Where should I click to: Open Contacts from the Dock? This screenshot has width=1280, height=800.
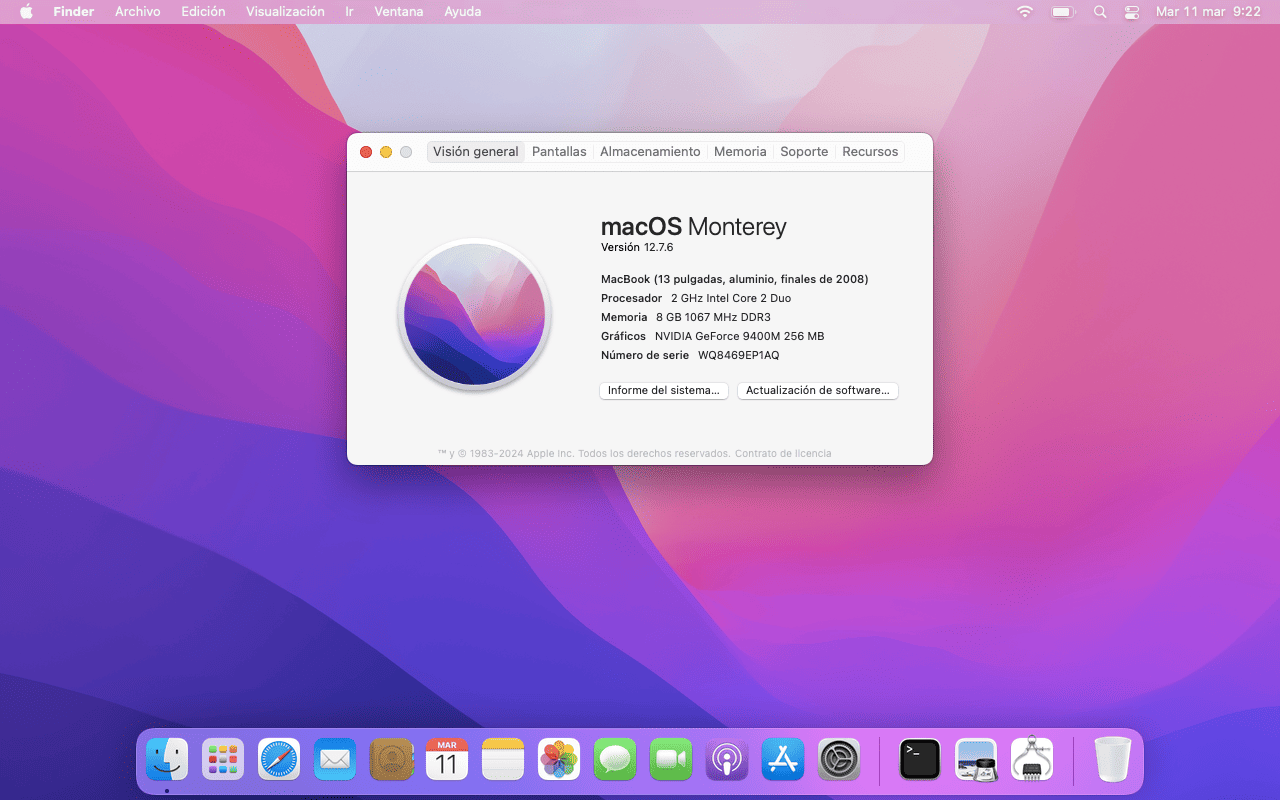click(x=391, y=760)
